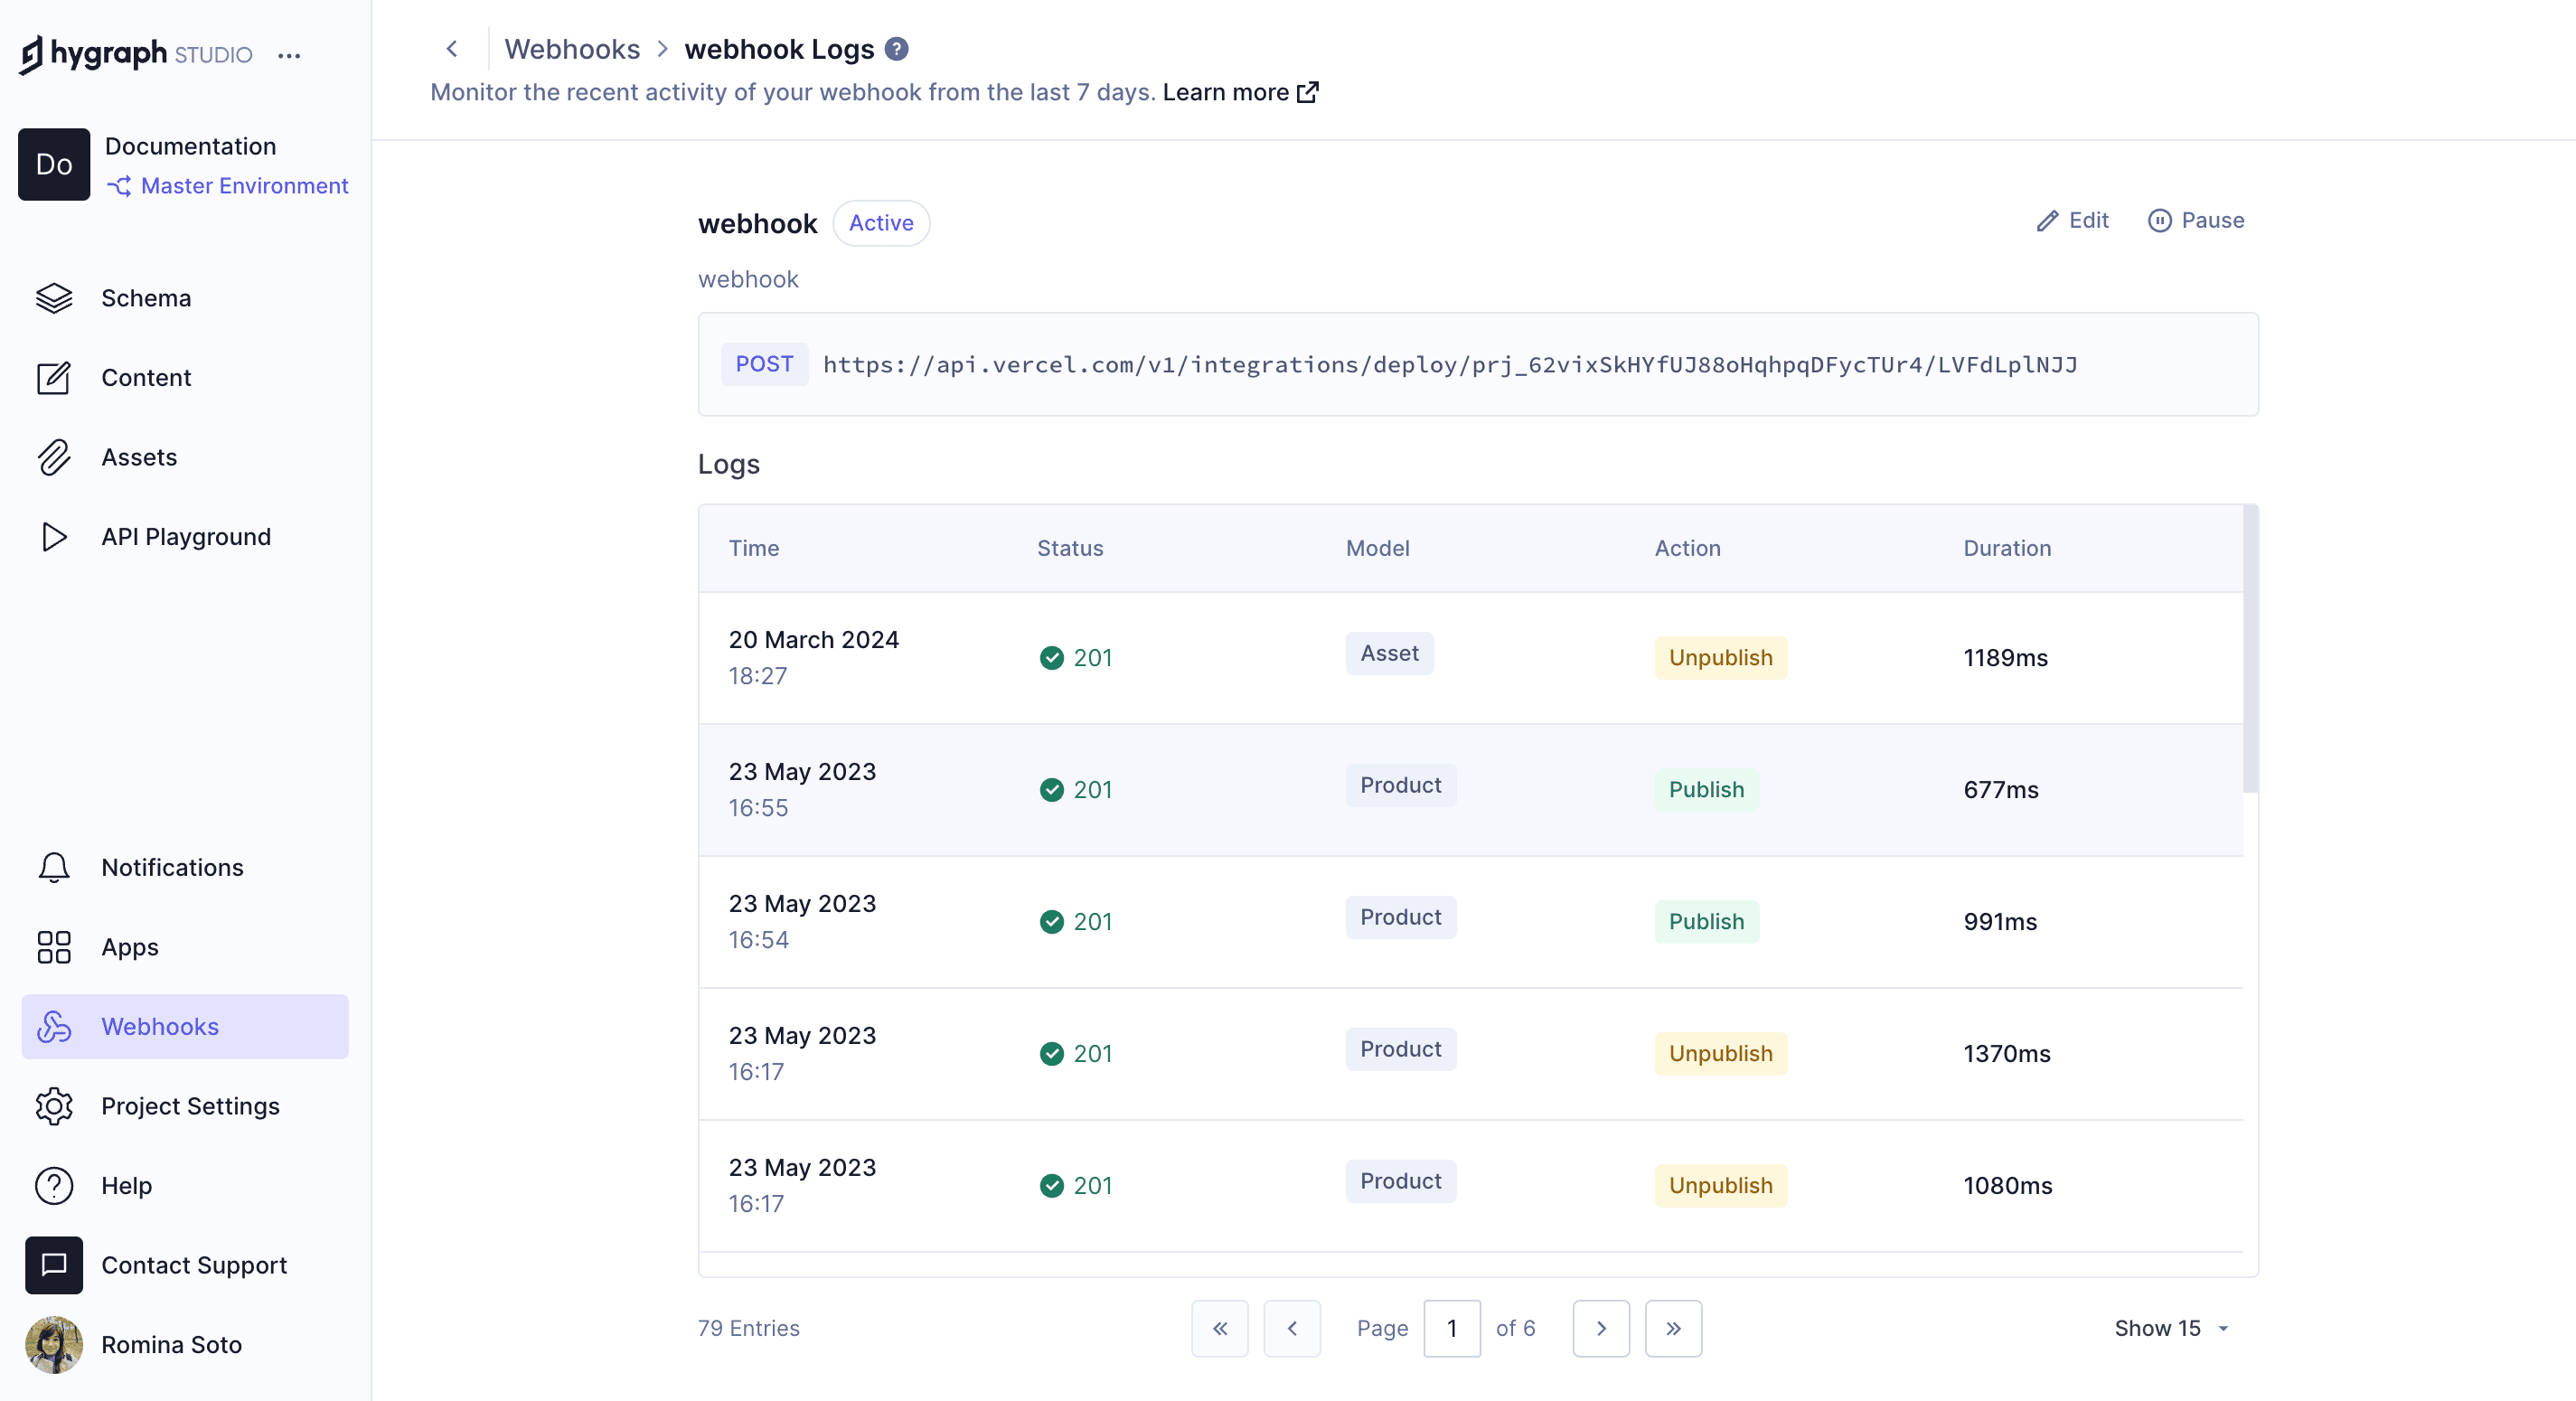
Task: Open the Help entry in sidebar
Action: click(126, 1186)
